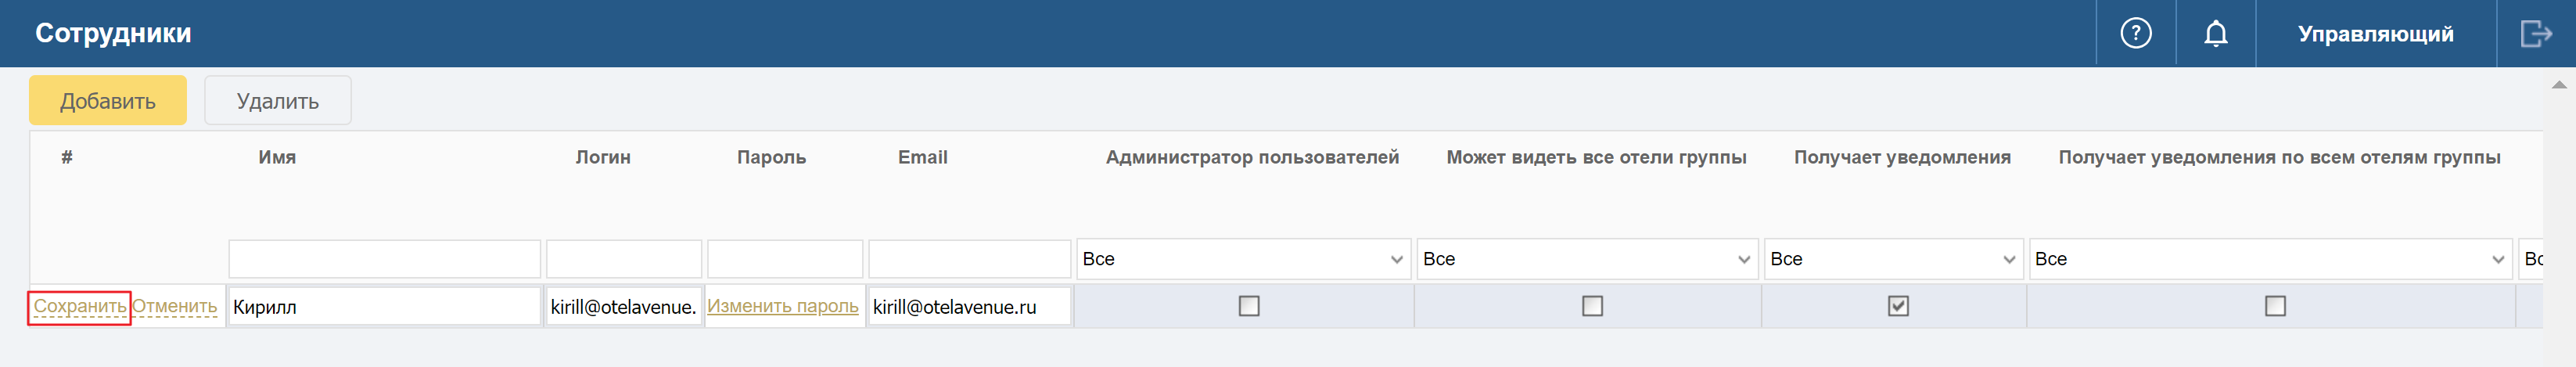Cancel editing with Отменить link
Image resolution: width=2576 pixels, height=367 pixels.
[174, 306]
